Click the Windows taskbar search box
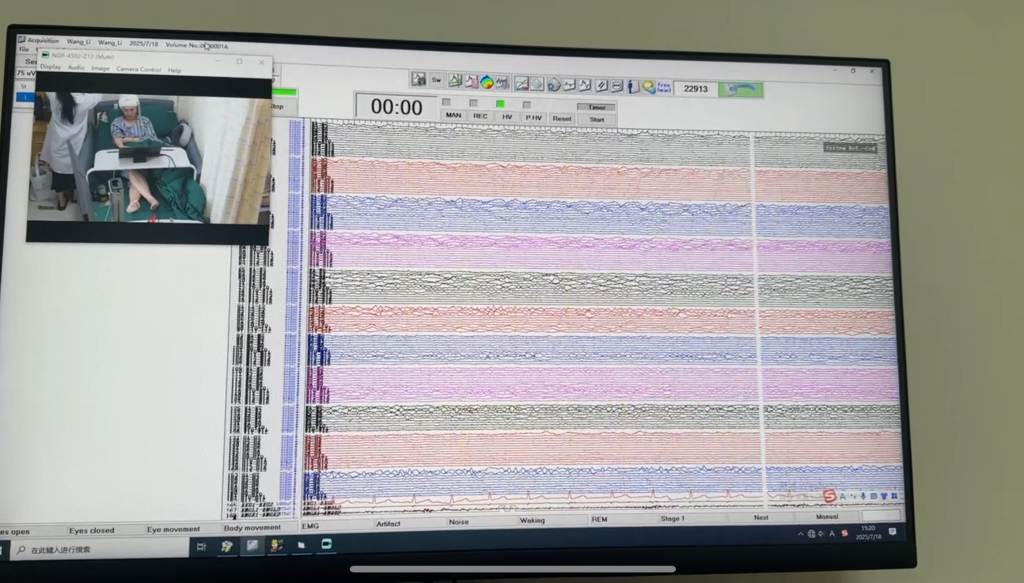The image size is (1024, 583). point(99,550)
